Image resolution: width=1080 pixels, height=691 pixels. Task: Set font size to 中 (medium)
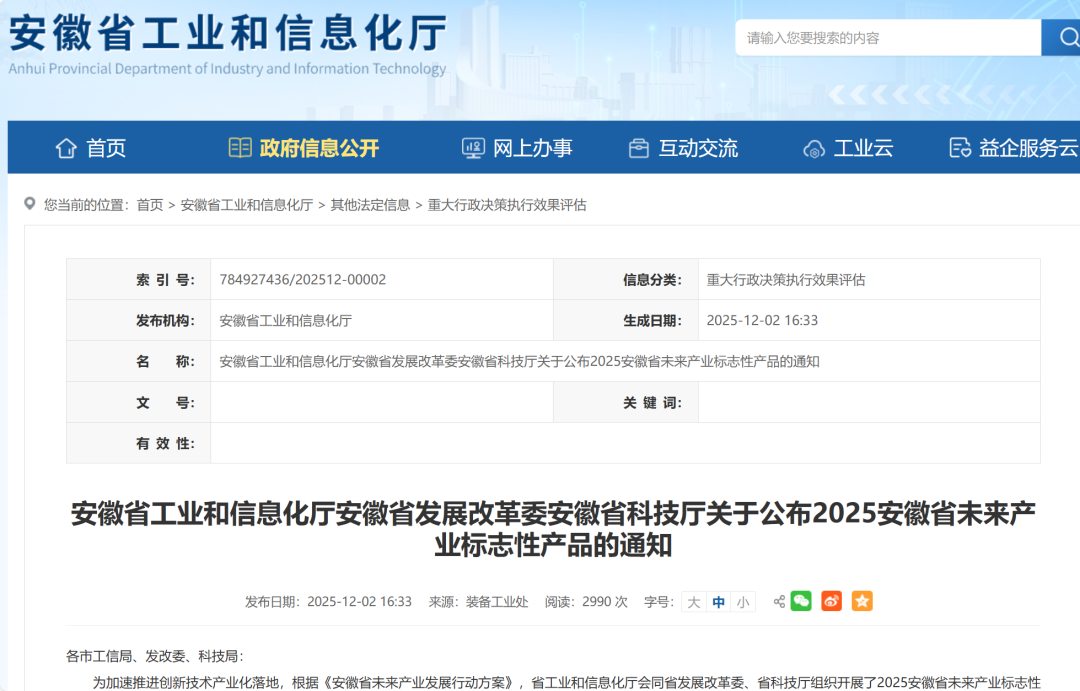[x=718, y=602]
